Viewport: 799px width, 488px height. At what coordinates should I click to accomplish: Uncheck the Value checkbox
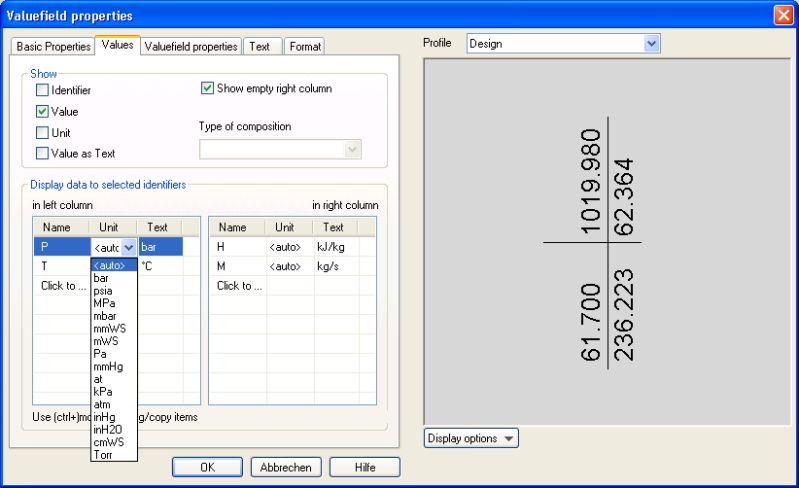[42, 111]
